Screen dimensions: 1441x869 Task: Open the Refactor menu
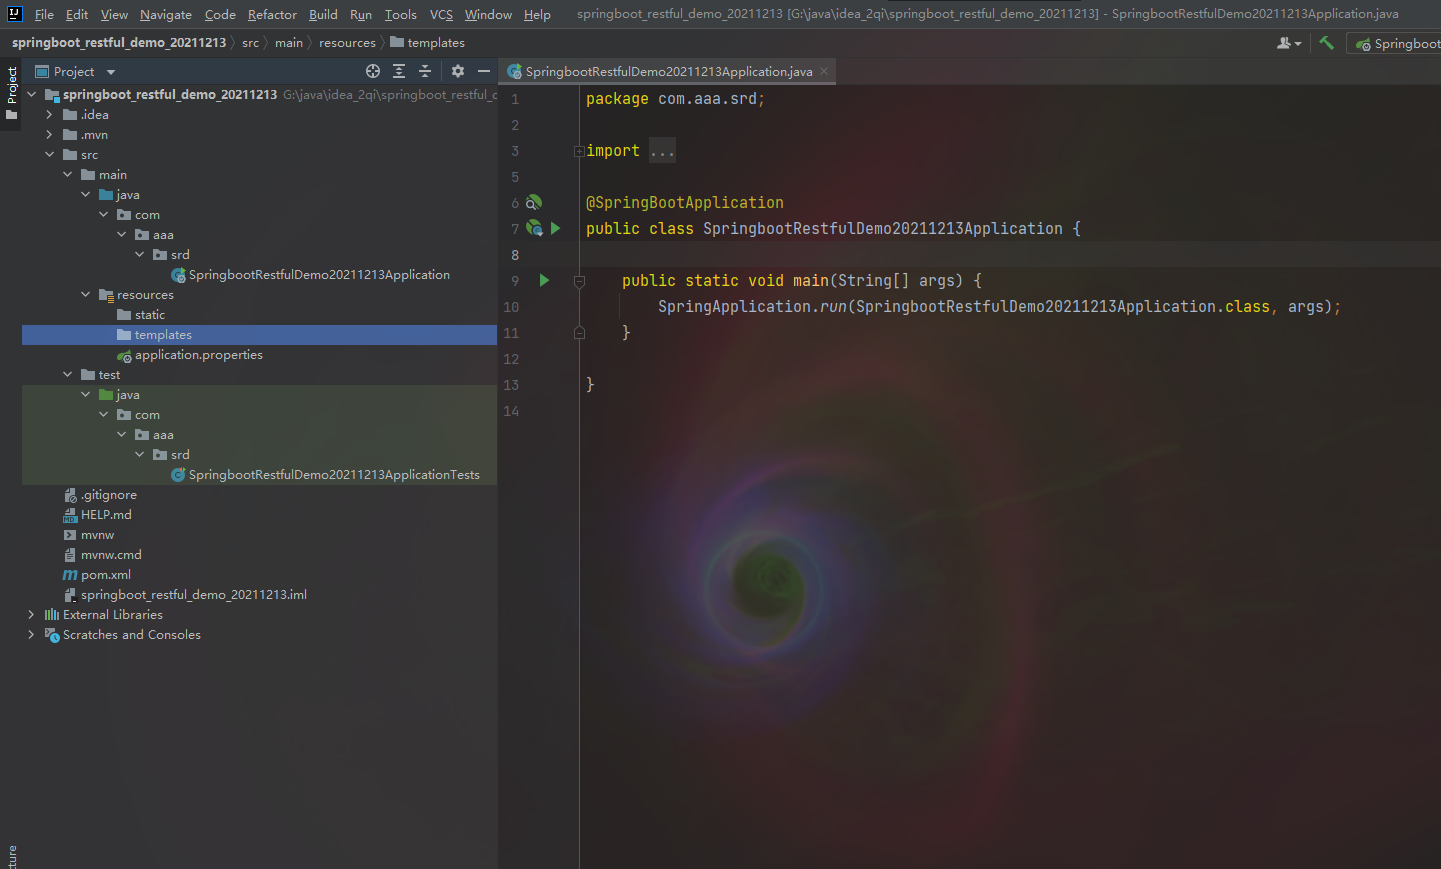272,14
